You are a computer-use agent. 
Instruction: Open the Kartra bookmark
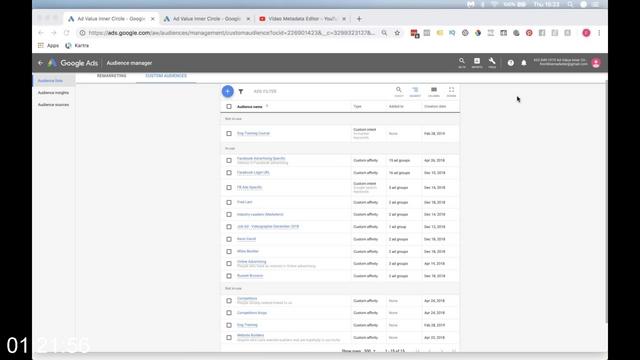77,45
